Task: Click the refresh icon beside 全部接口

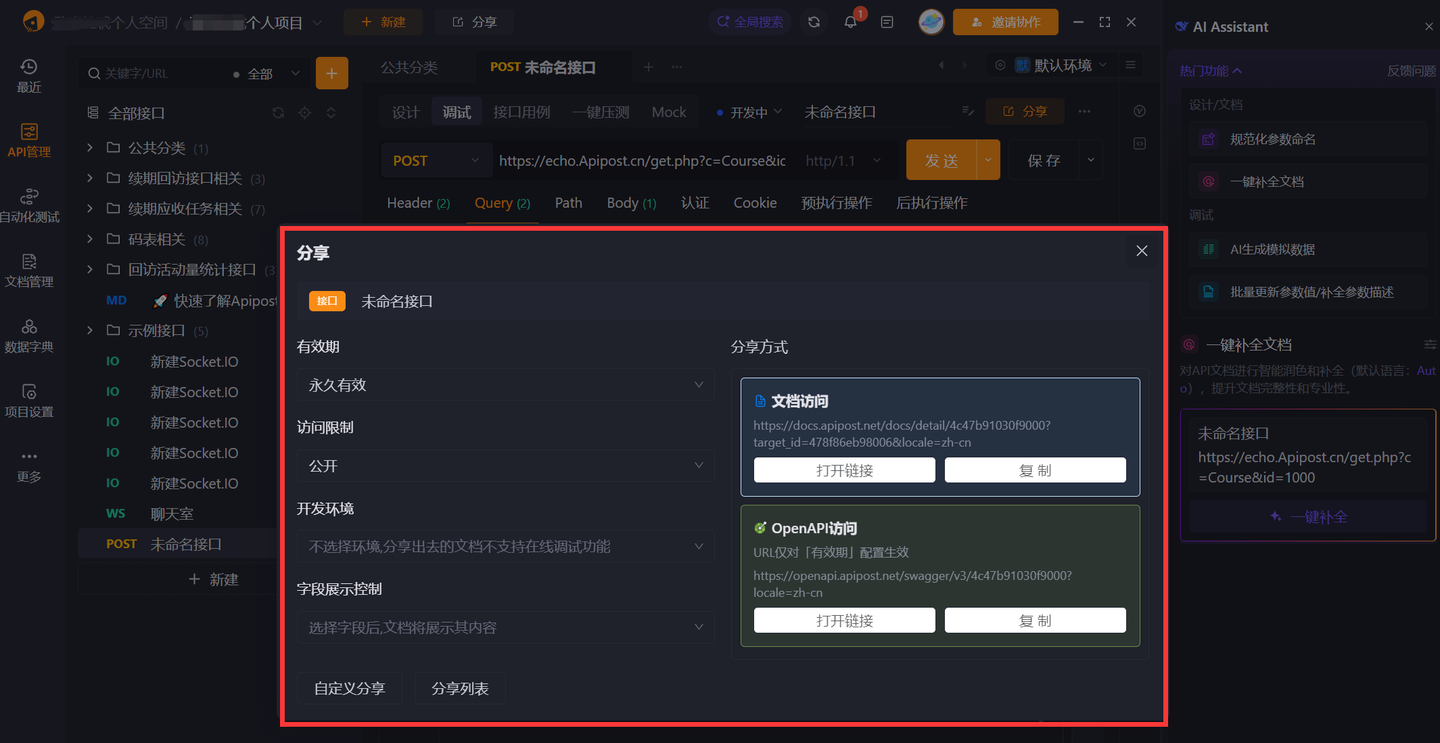Action: click(x=278, y=113)
